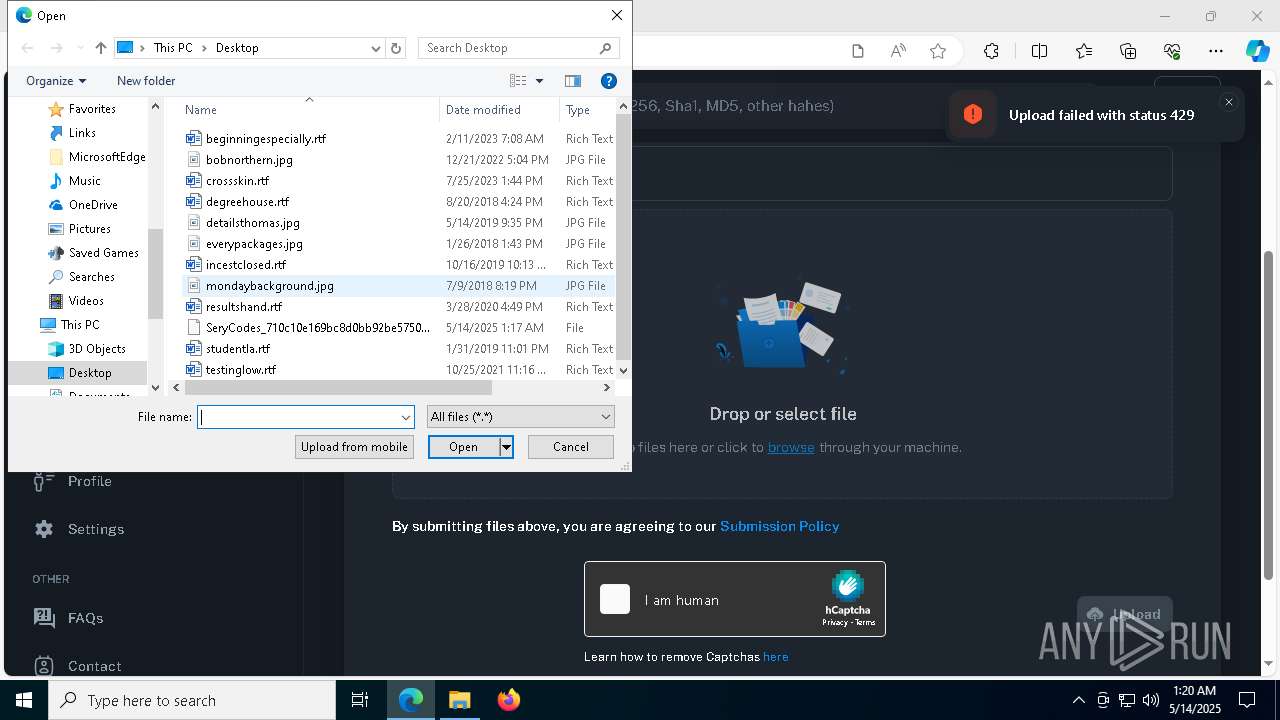This screenshot has height=720, width=1280.
Task: Open the Submission Policy link
Action: (x=779, y=526)
